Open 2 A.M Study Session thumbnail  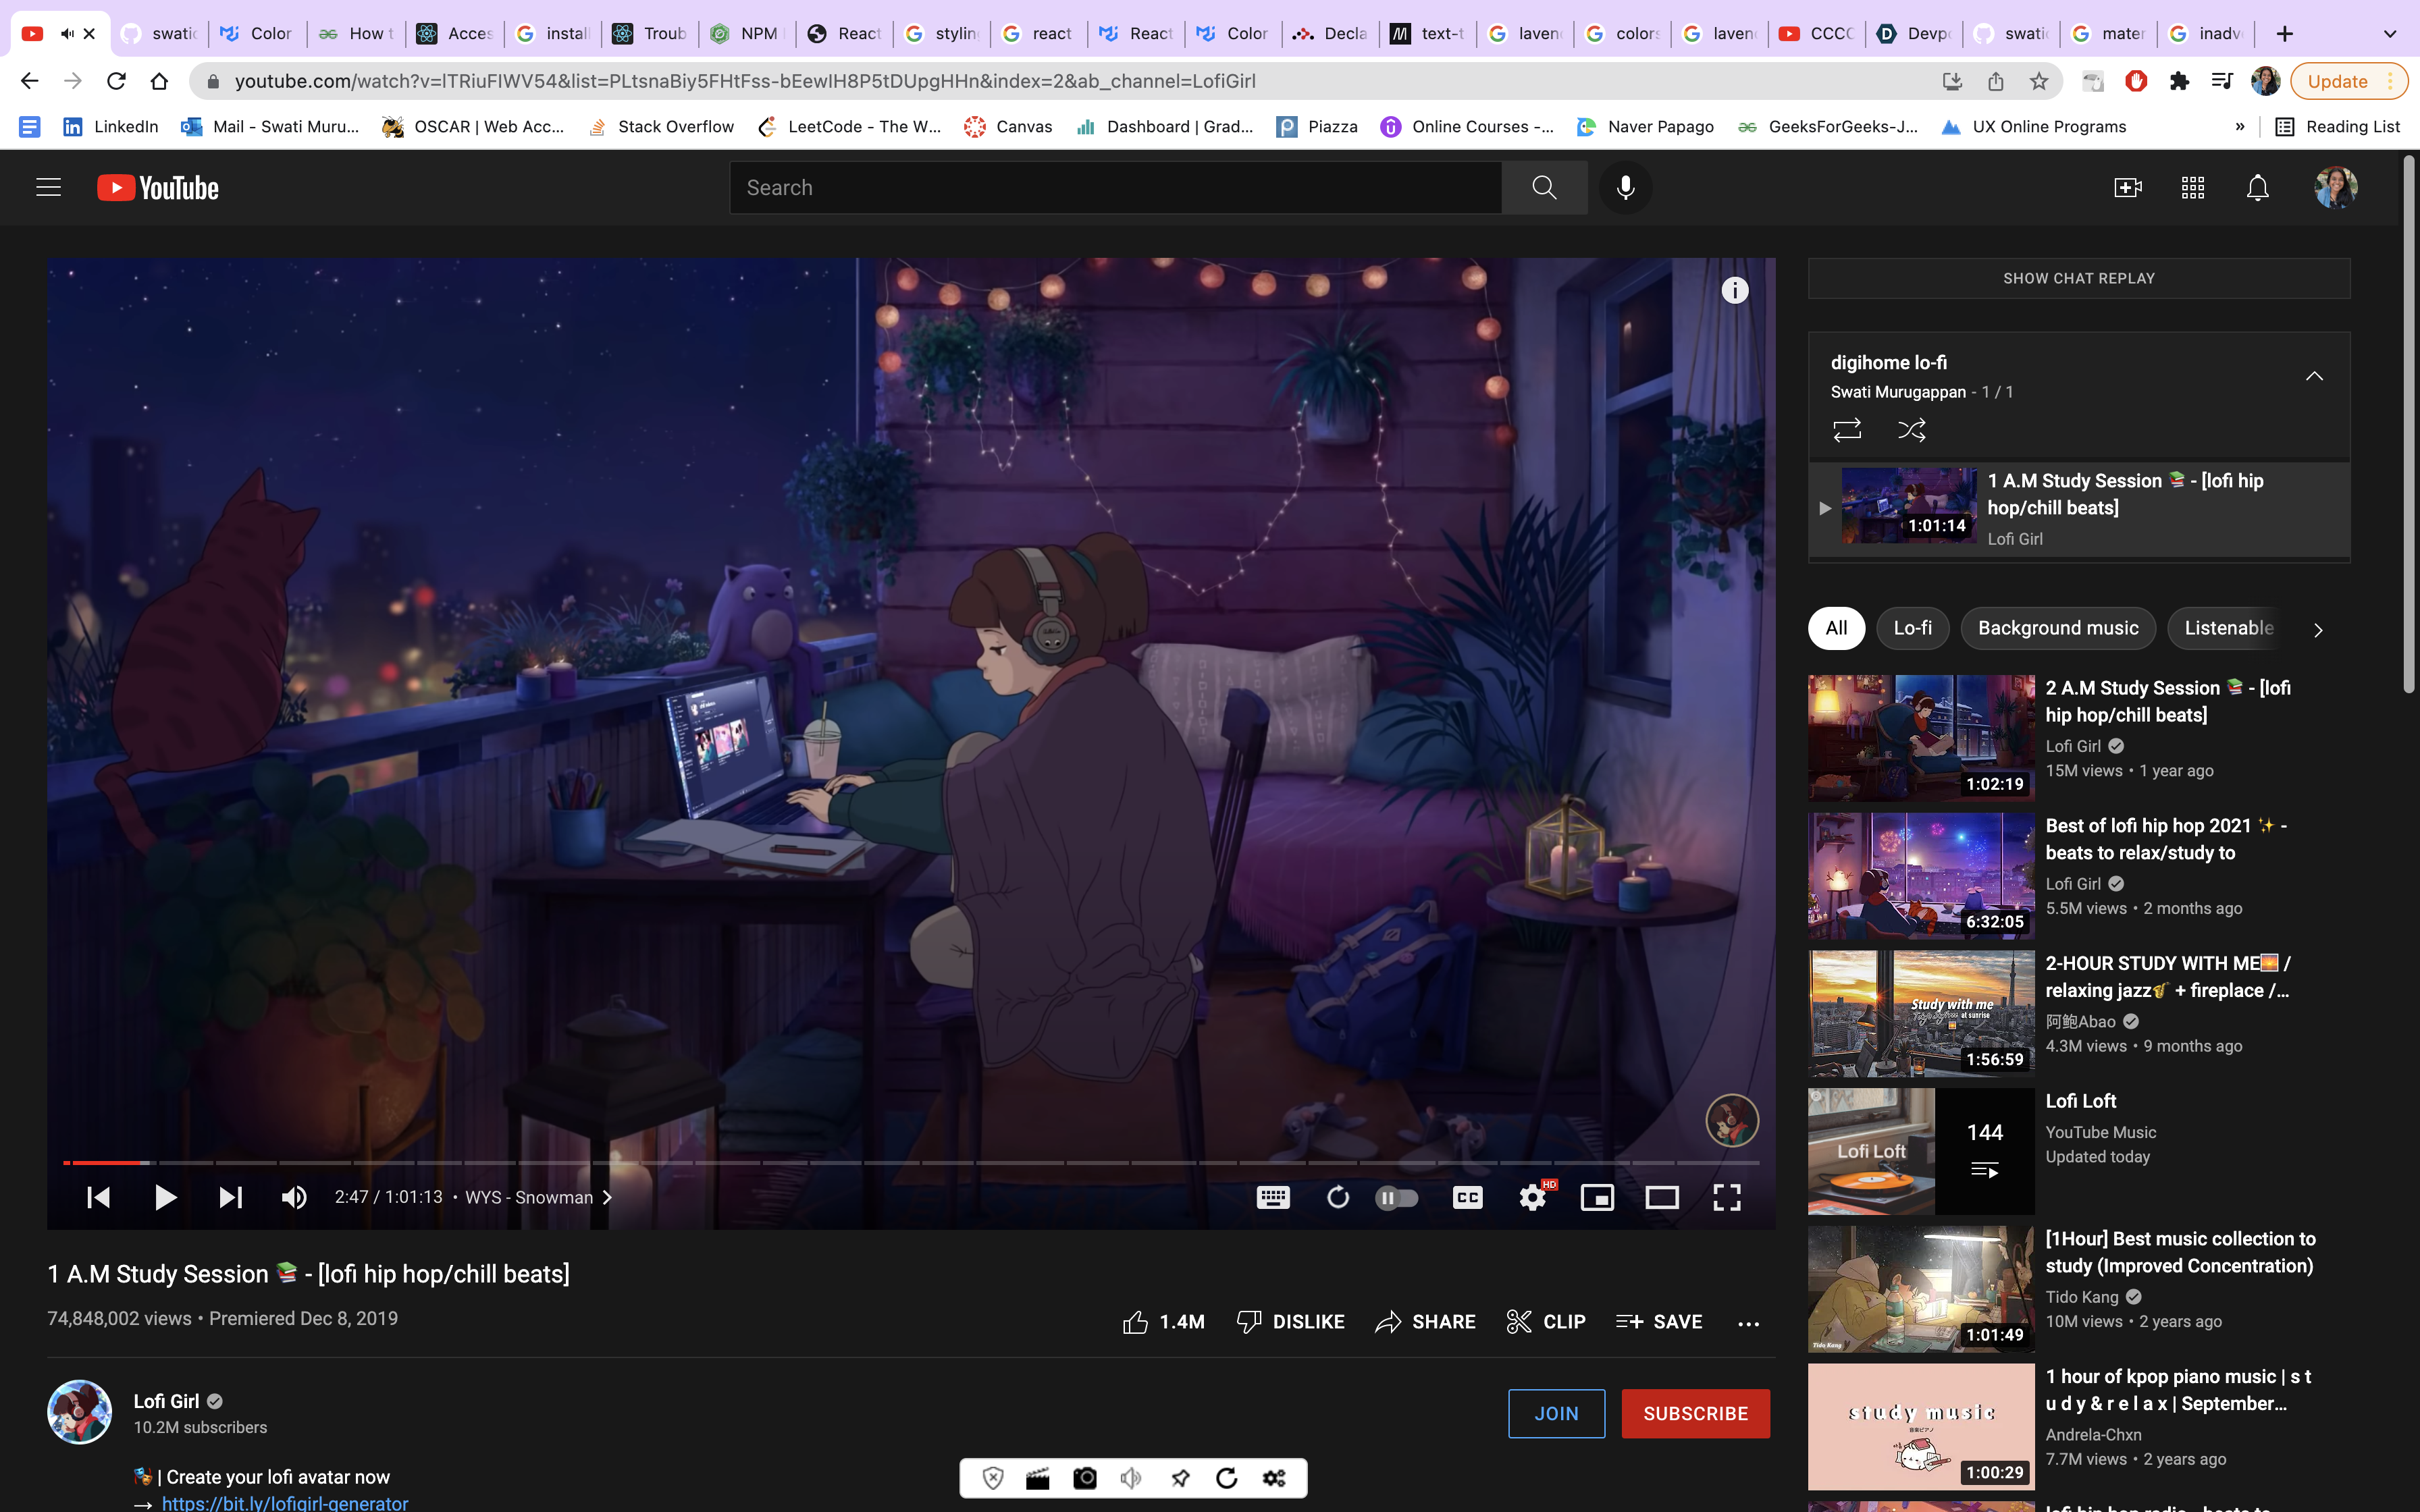1920,737
